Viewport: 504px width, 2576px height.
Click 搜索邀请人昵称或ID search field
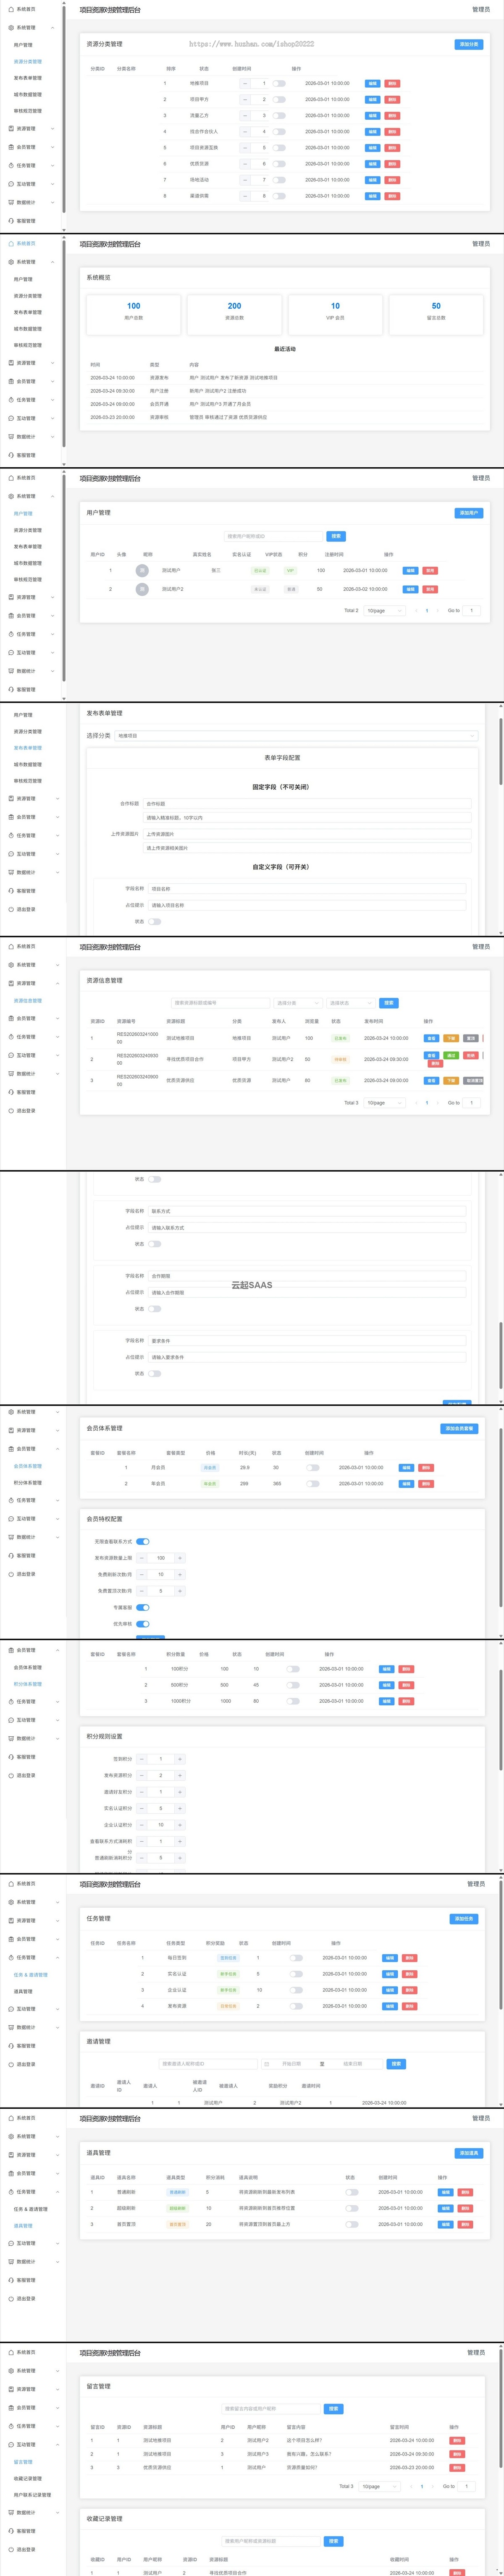click(x=208, y=2064)
